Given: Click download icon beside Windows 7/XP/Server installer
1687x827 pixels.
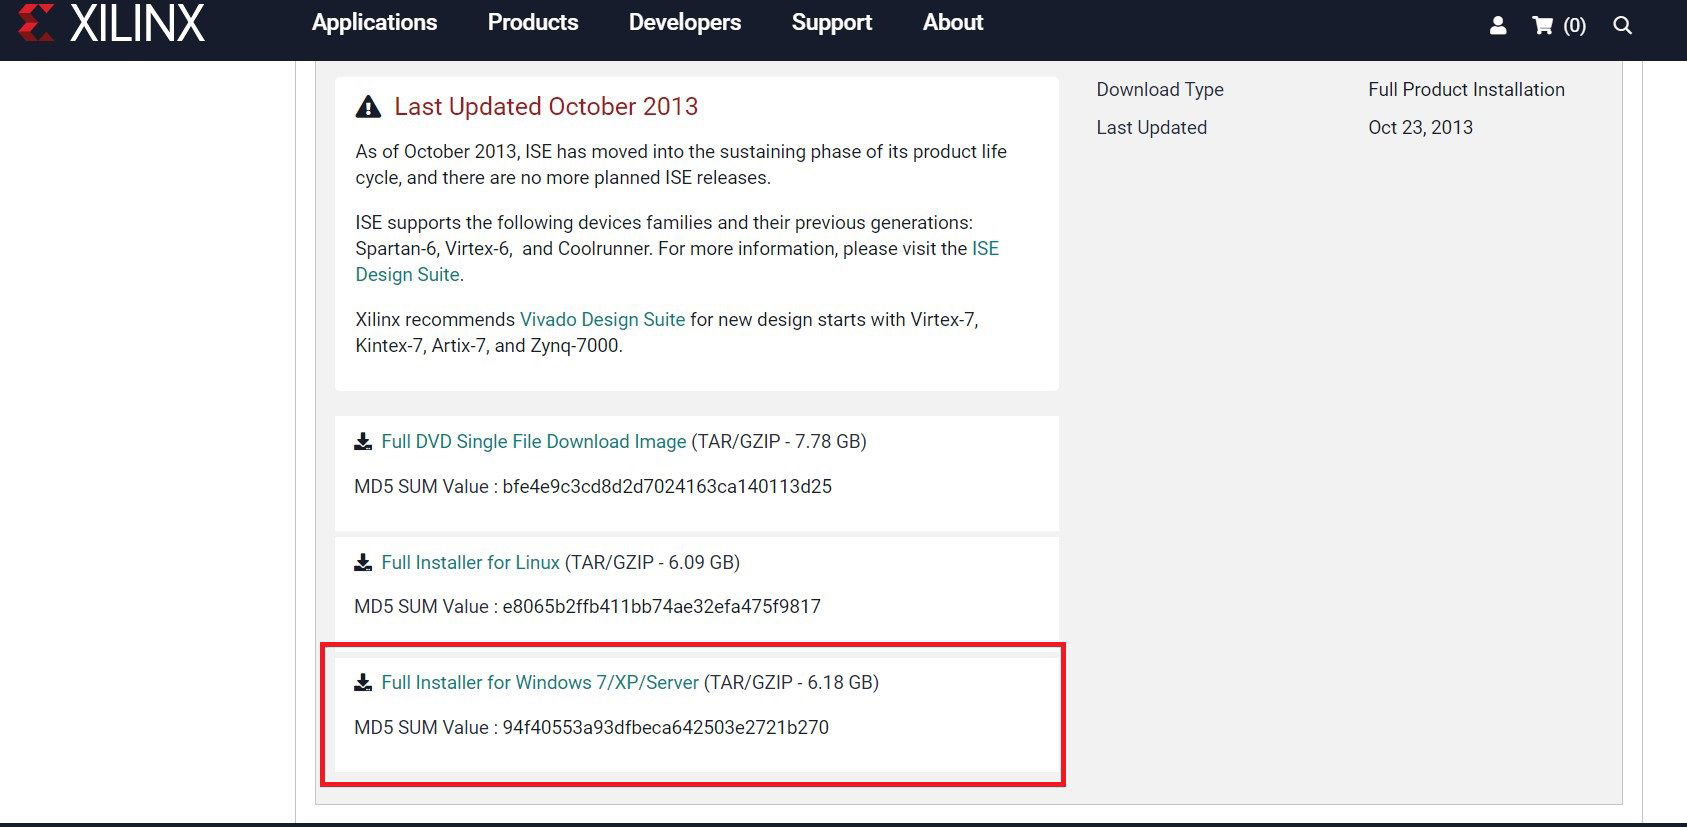Looking at the screenshot, I should [363, 682].
